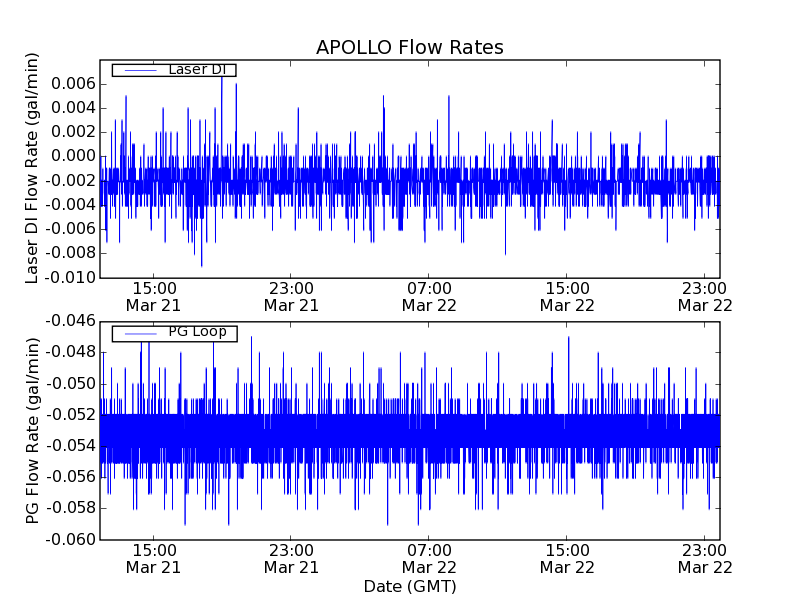This screenshot has width=800, height=600.
Task: Click the 07:00 Mar 22 tick under upper plot
Action: coord(429,296)
